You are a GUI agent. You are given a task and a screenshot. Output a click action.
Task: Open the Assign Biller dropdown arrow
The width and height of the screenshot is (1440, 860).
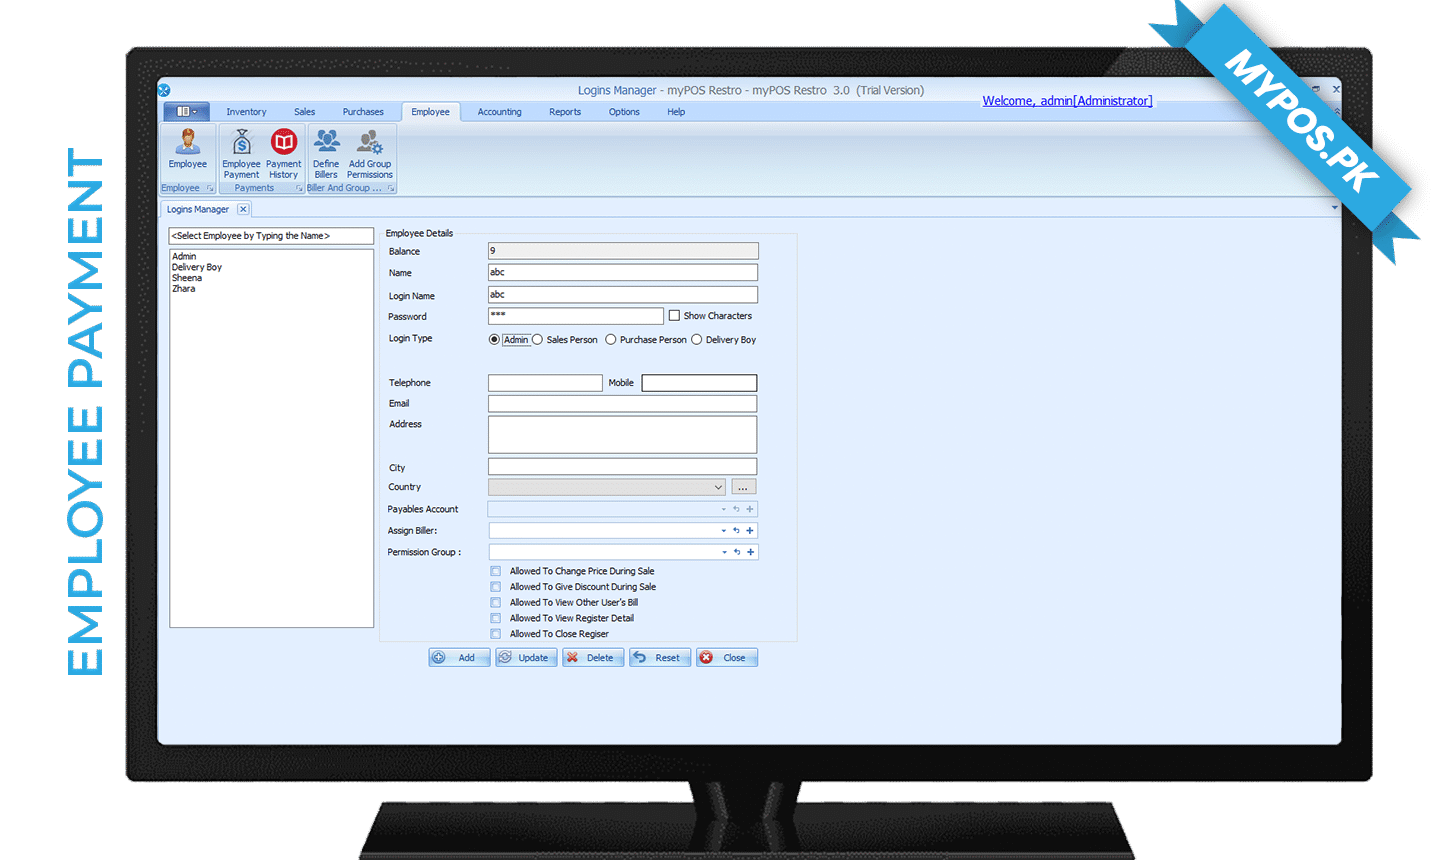point(724,531)
